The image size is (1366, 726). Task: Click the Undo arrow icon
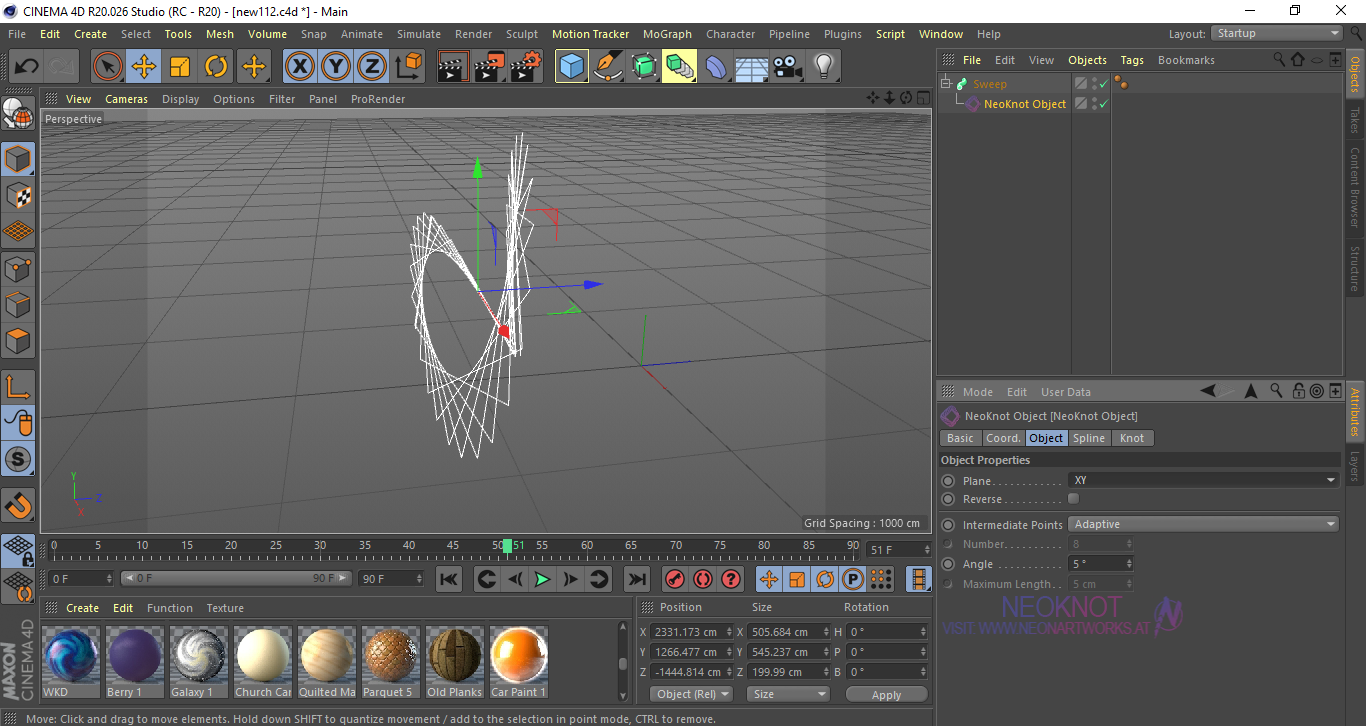coord(26,67)
